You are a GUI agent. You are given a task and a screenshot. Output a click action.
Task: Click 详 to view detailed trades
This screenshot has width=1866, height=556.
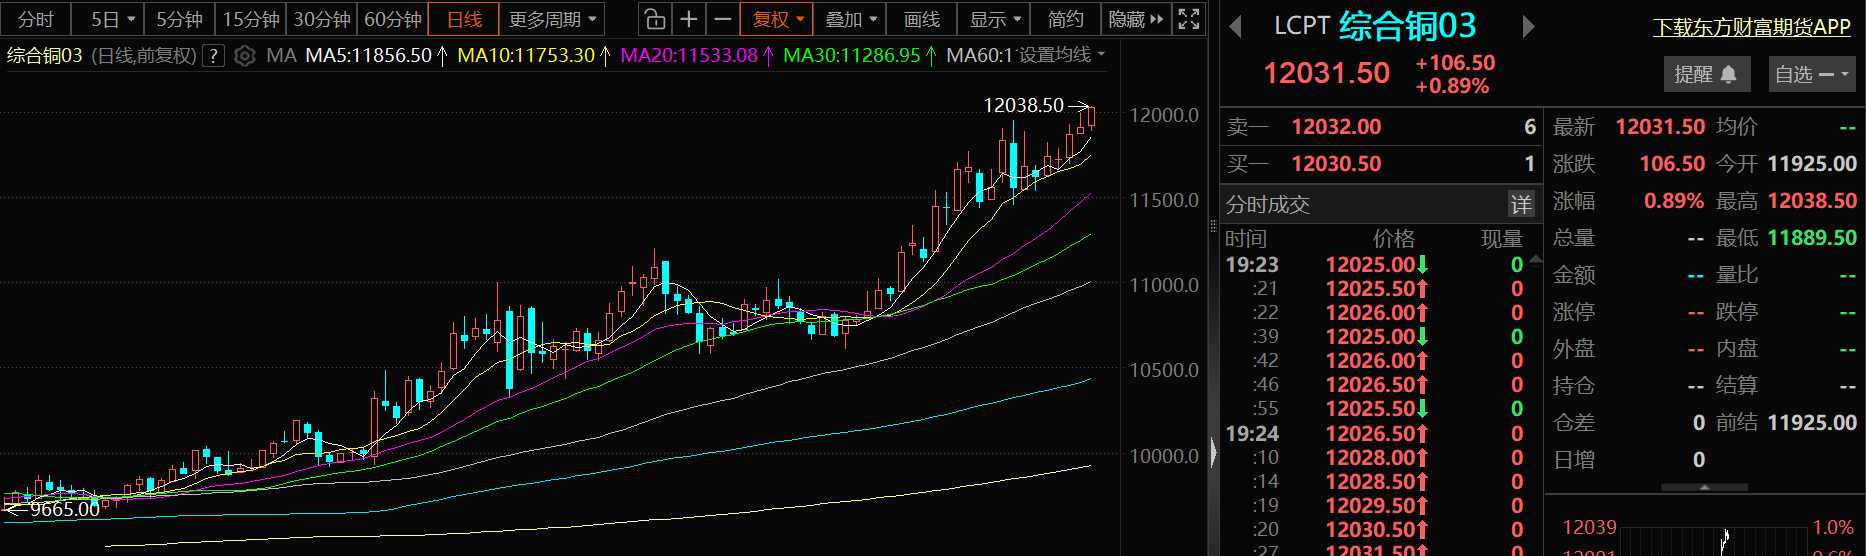click(1520, 204)
